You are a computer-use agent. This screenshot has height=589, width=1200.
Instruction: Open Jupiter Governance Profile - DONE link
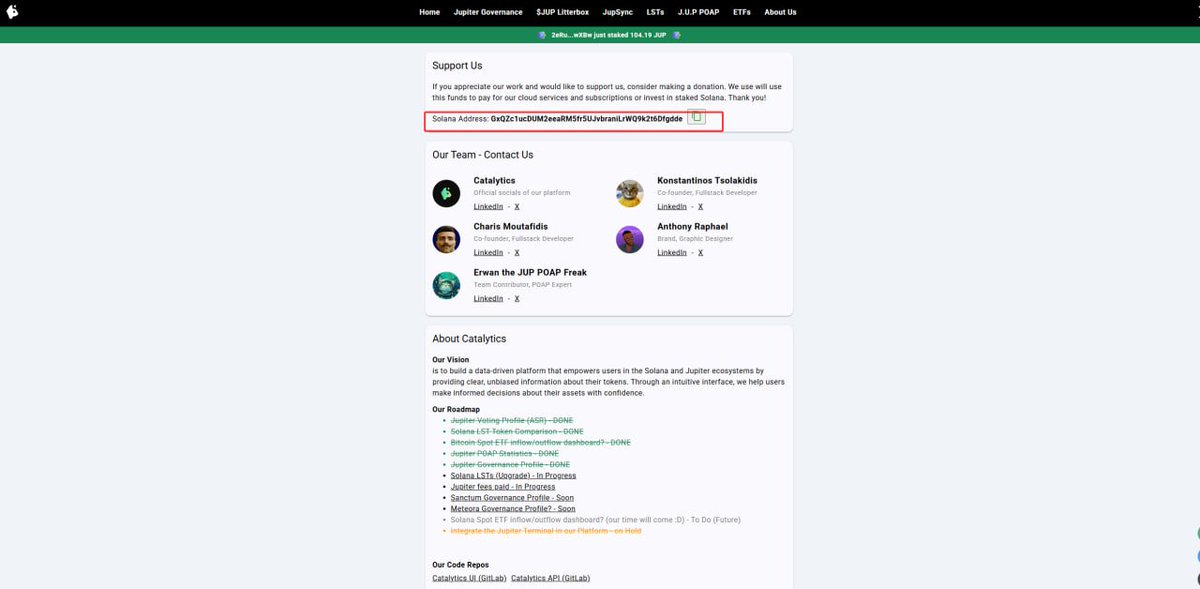click(510, 464)
